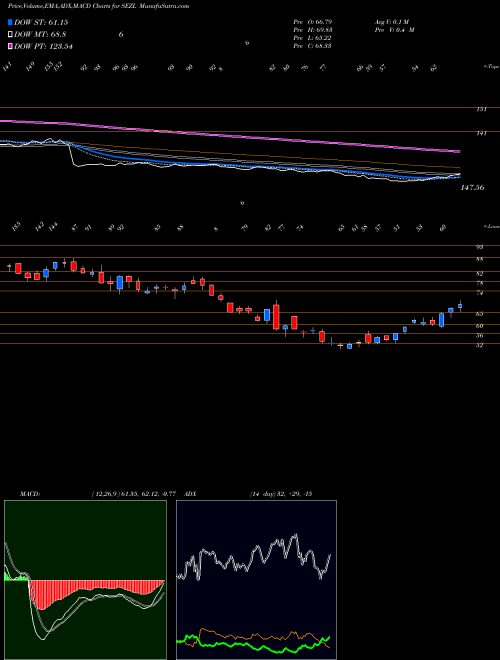Click the last blue candlestick on the right

[x=460, y=306]
